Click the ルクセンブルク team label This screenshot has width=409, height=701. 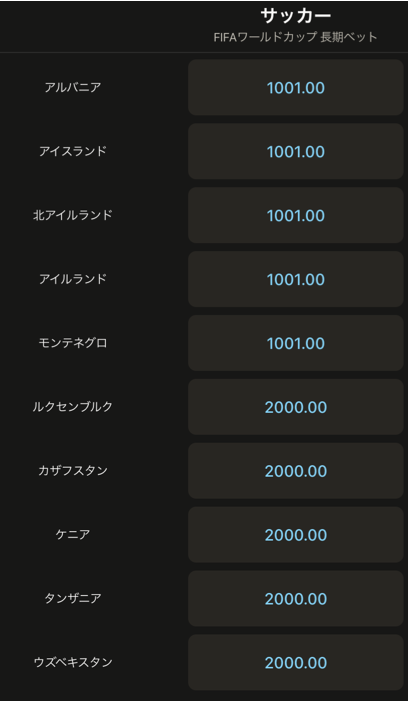(73, 407)
